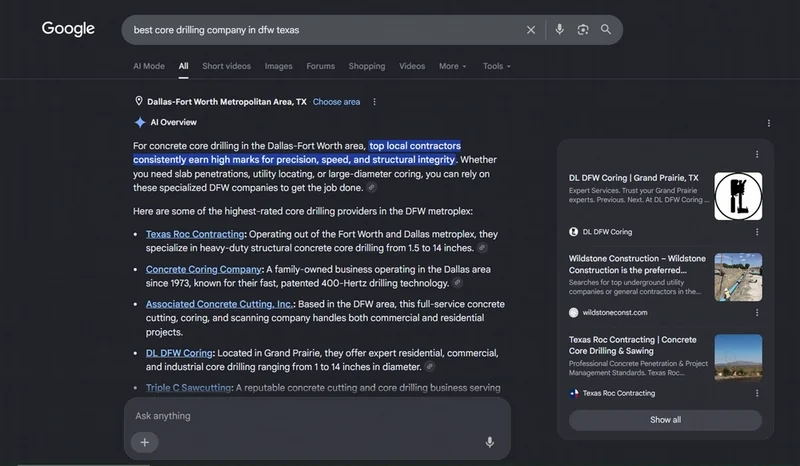
Task: Open Concrete Coring Company link
Action: [204, 269]
